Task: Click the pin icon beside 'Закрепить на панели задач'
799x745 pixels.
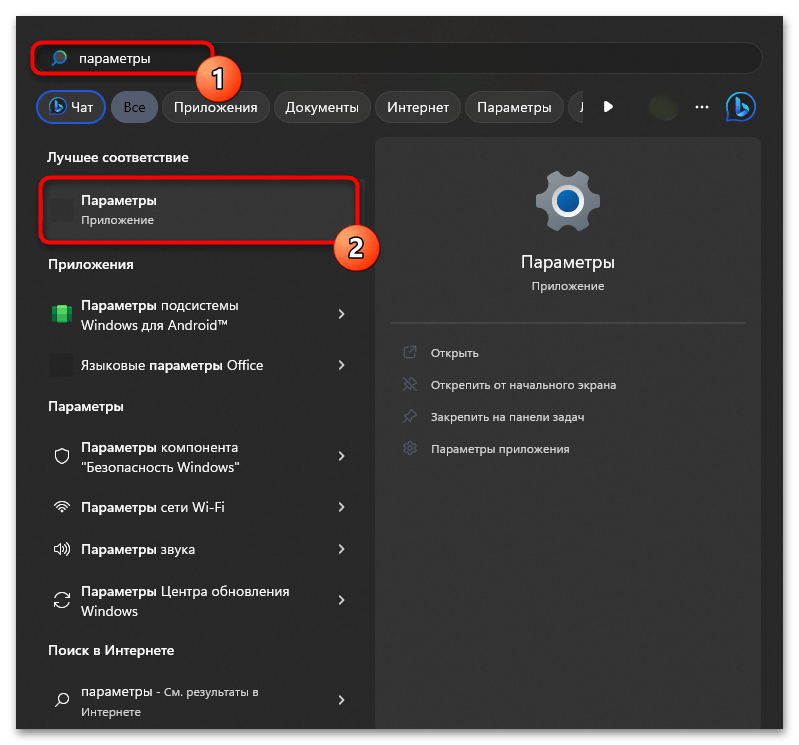Action: click(x=410, y=416)
